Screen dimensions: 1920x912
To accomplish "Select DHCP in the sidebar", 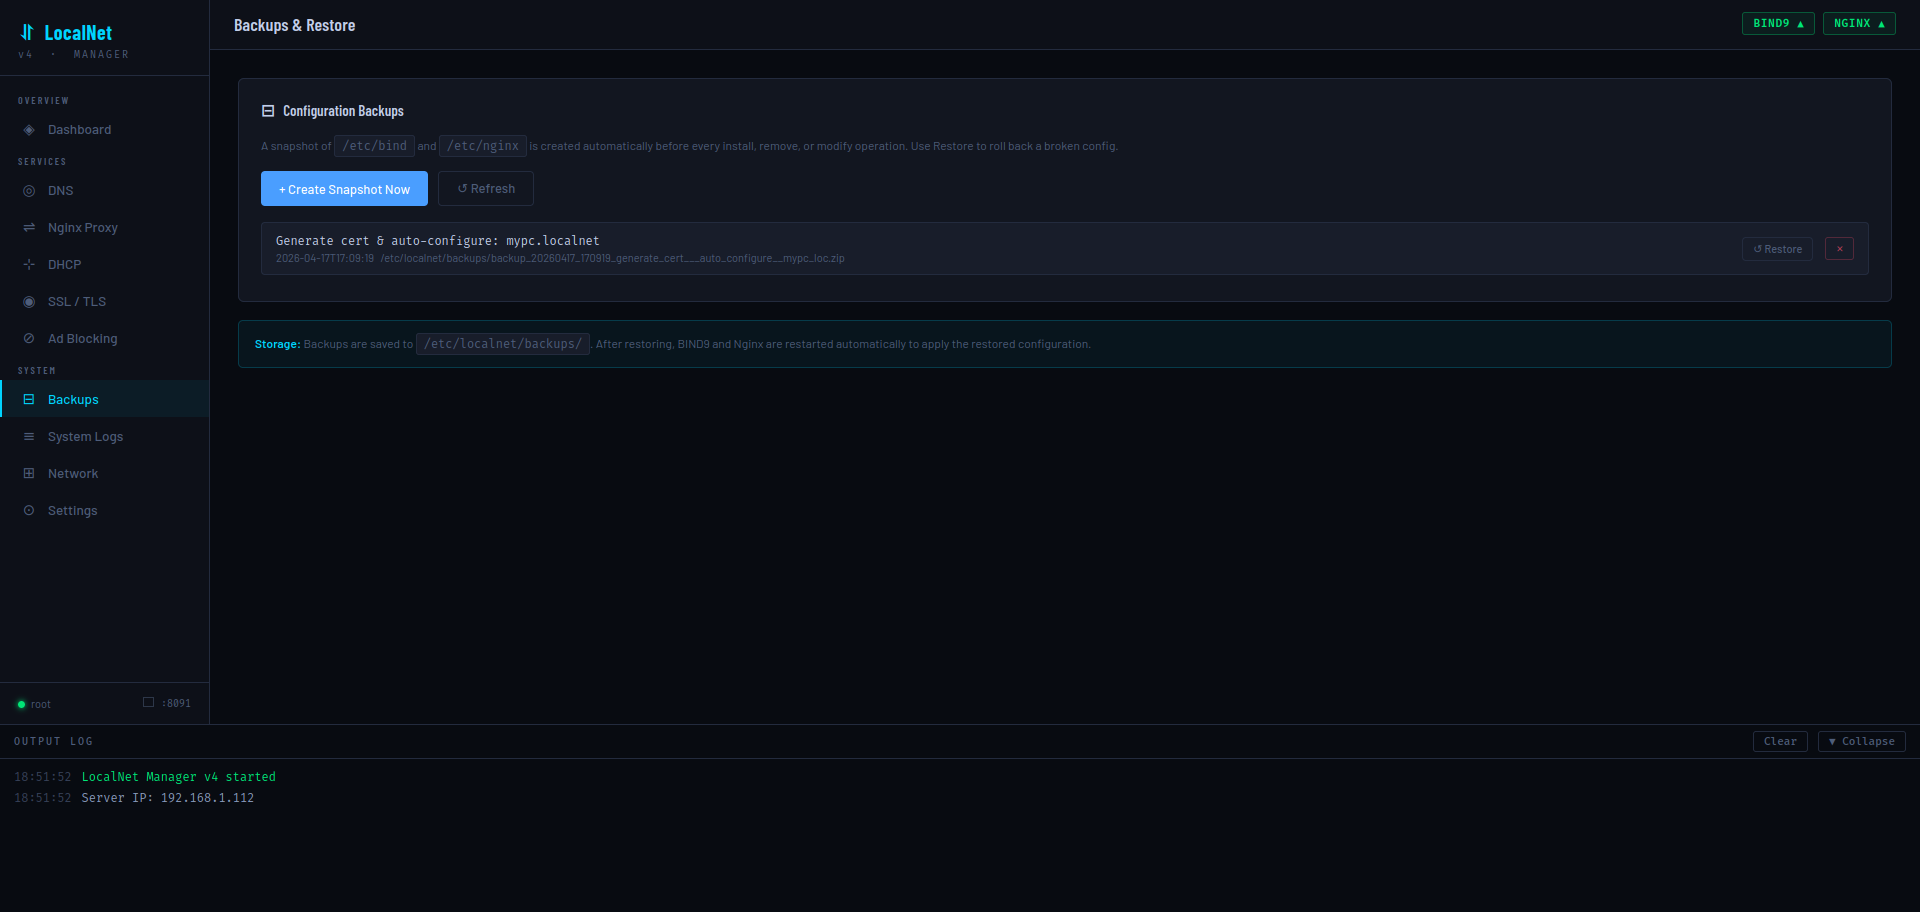I will pos(104,265).
